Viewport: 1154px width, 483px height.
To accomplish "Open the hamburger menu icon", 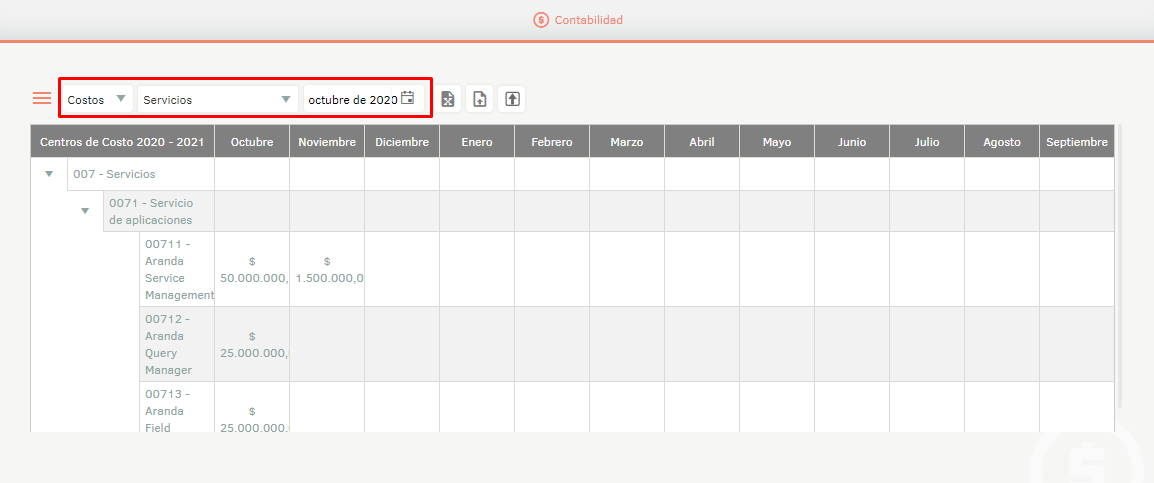I will coord(42,98).
